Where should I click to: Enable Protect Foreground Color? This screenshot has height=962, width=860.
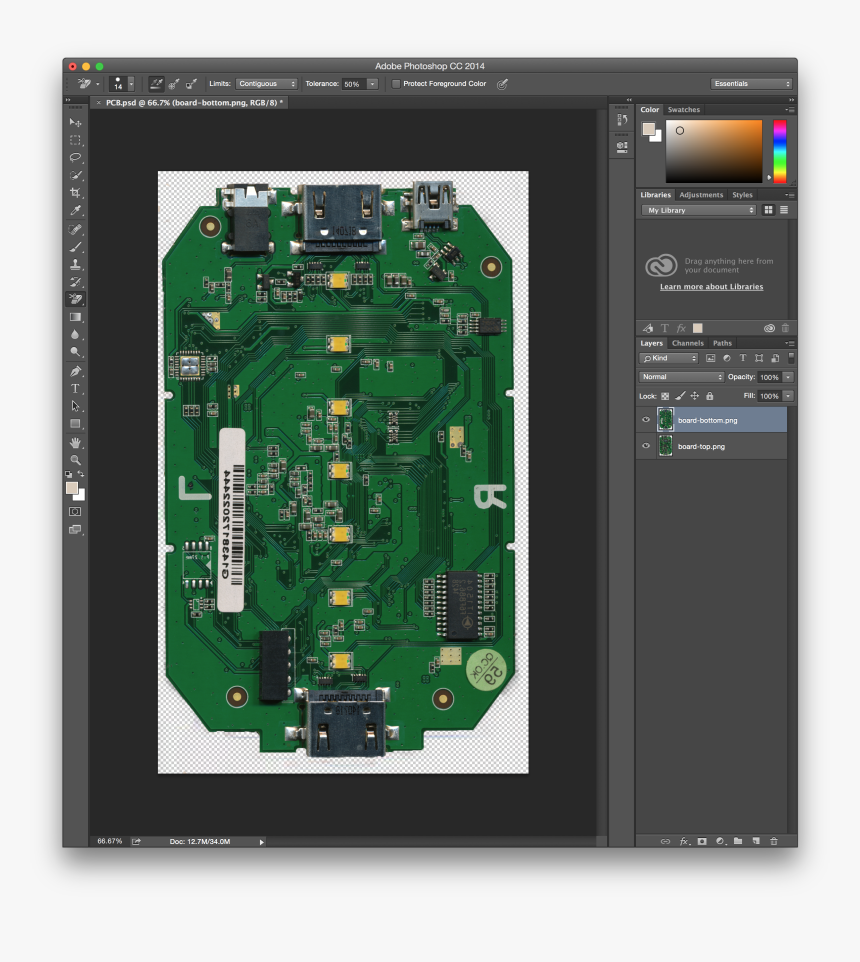tap(395, 84)
